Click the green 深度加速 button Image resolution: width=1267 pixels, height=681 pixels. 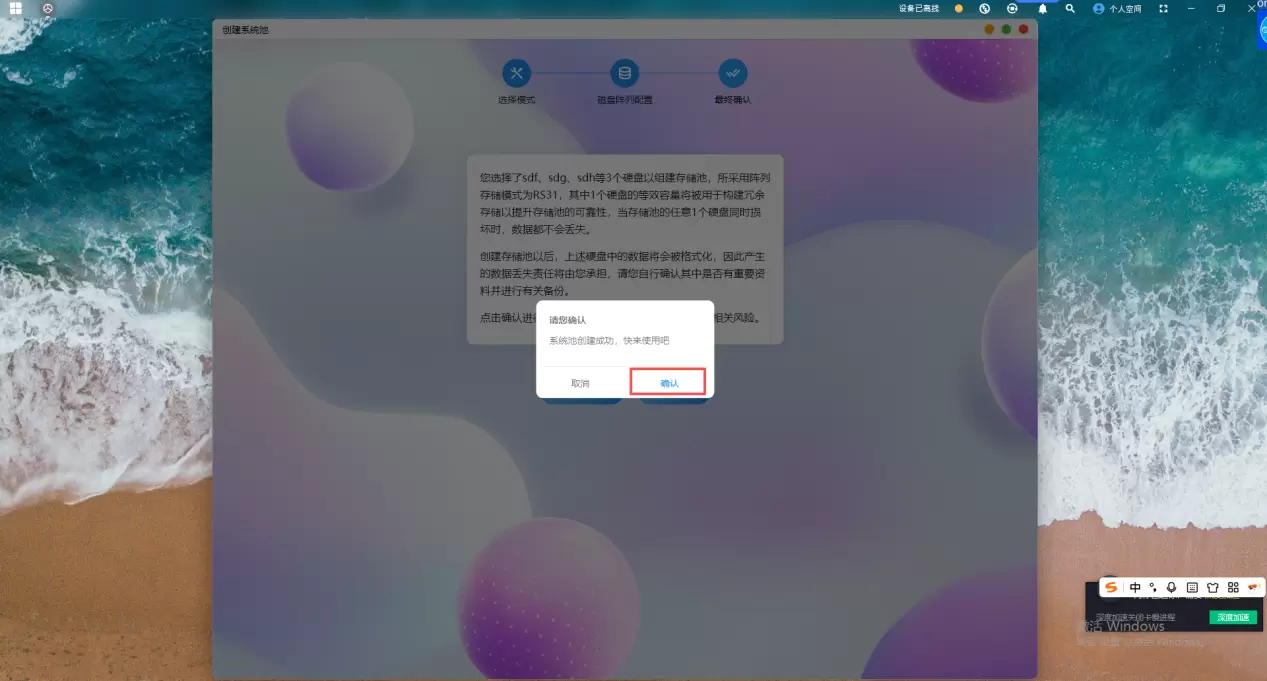[x=1232, y=617]
